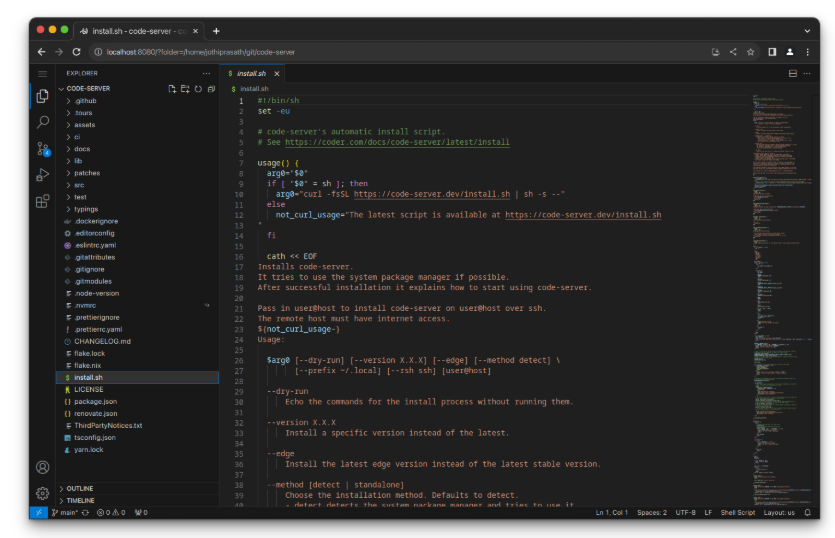Toggle the browser side panel button

(x=771, y=51)
